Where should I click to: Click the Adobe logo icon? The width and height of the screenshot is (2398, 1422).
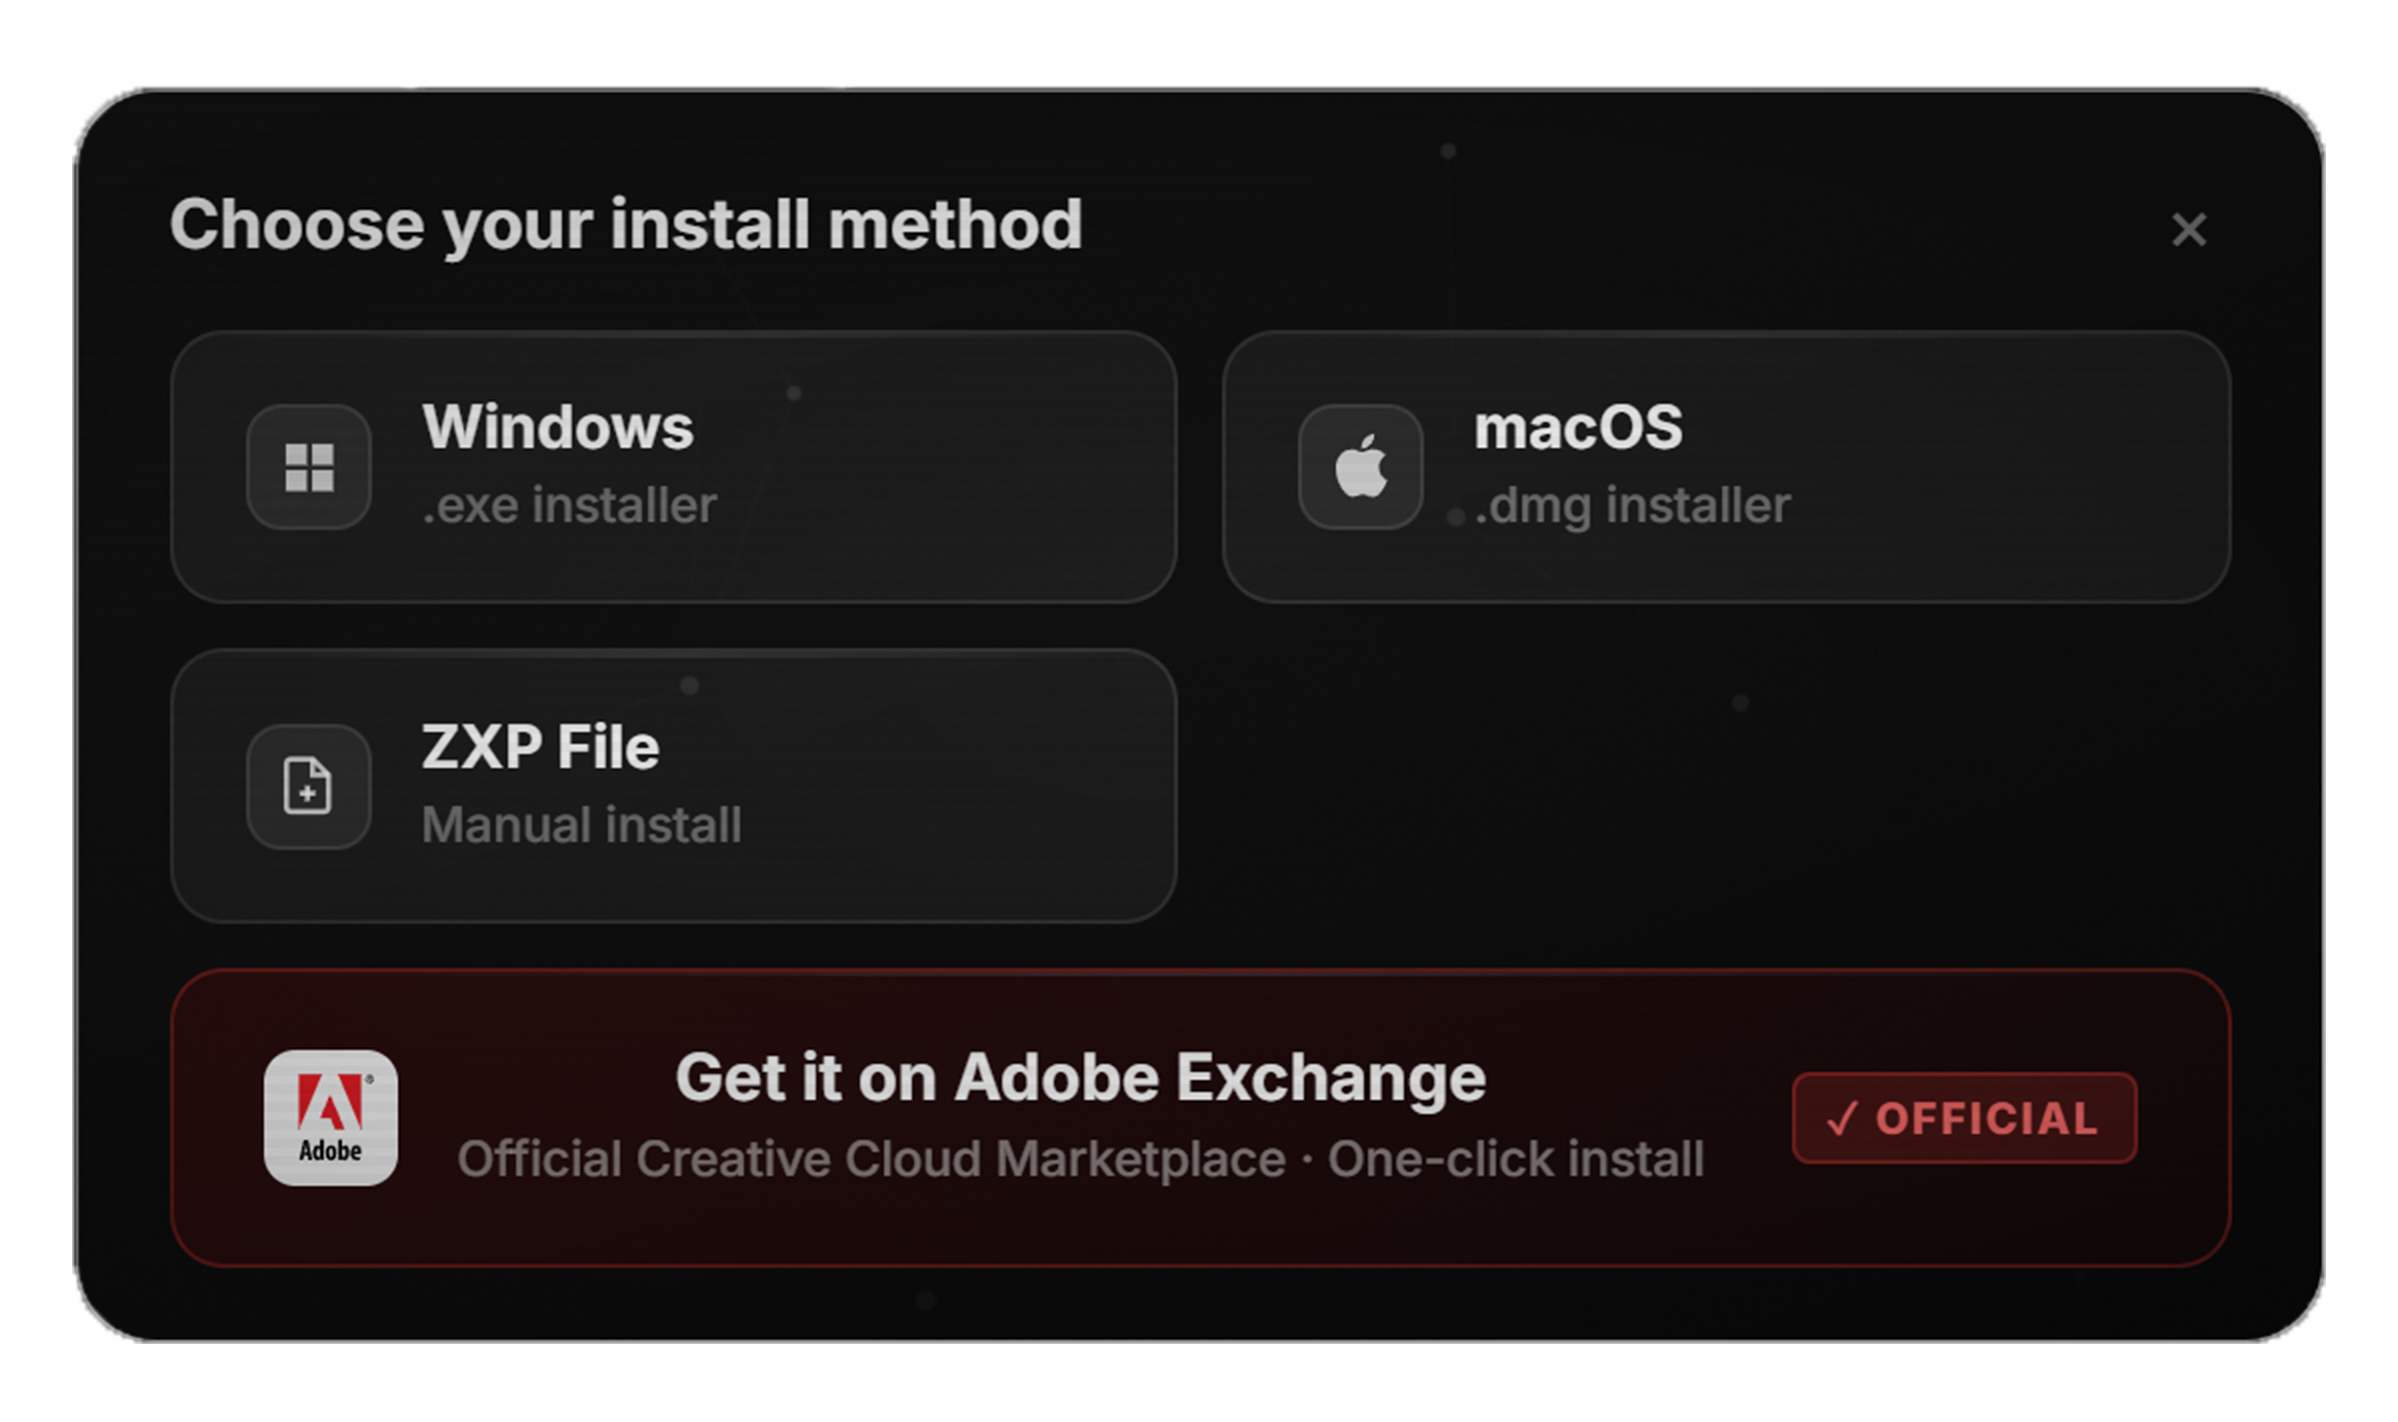point(331,1117)
